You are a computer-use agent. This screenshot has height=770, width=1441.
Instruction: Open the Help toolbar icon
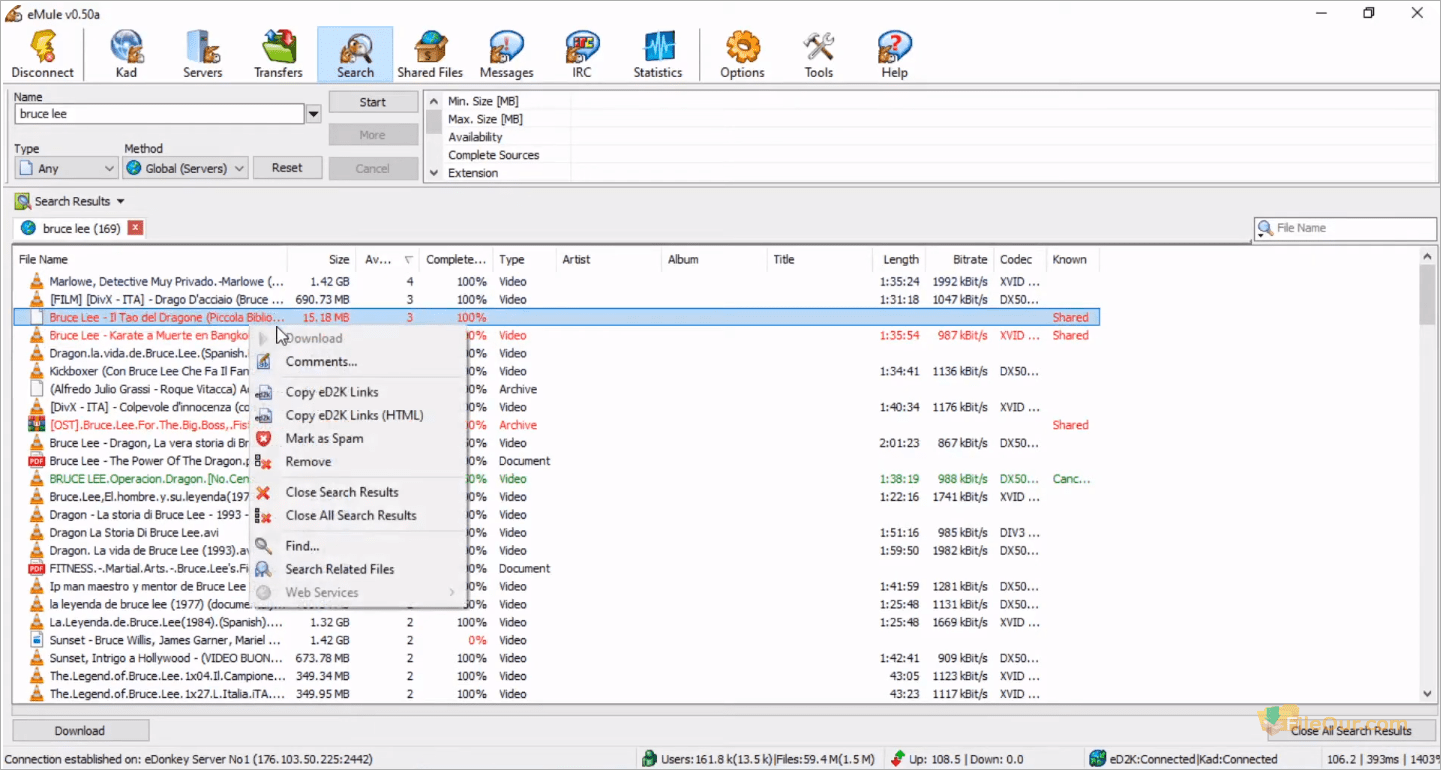pos(894,54)
